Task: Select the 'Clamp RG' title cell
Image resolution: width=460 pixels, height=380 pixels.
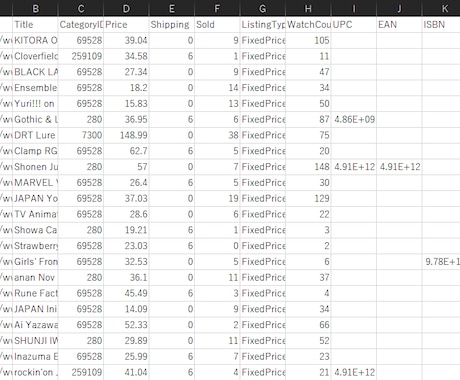Action: pos(35,151)
